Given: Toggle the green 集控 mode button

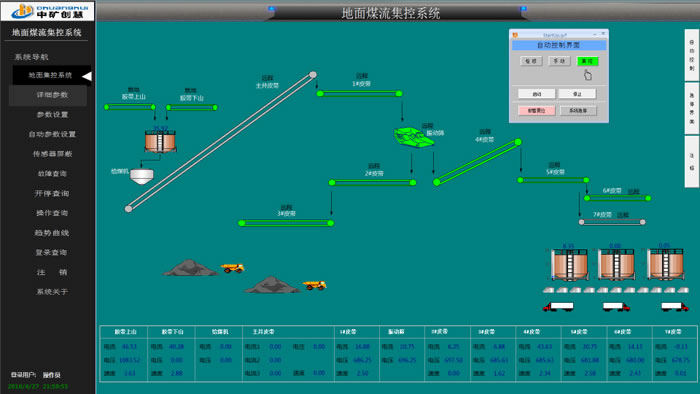Looking at the screenshot, I should click(x=588, y=61).
